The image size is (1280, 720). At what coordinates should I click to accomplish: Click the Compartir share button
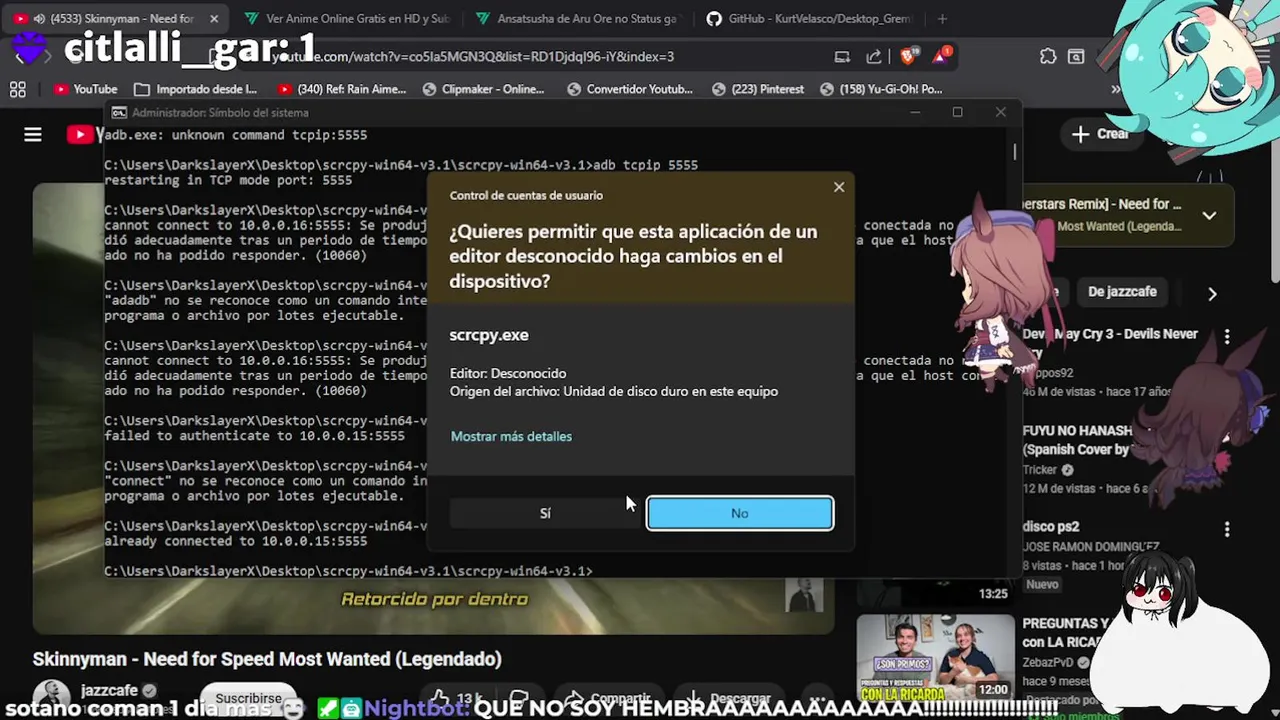(x=609, y=699)
